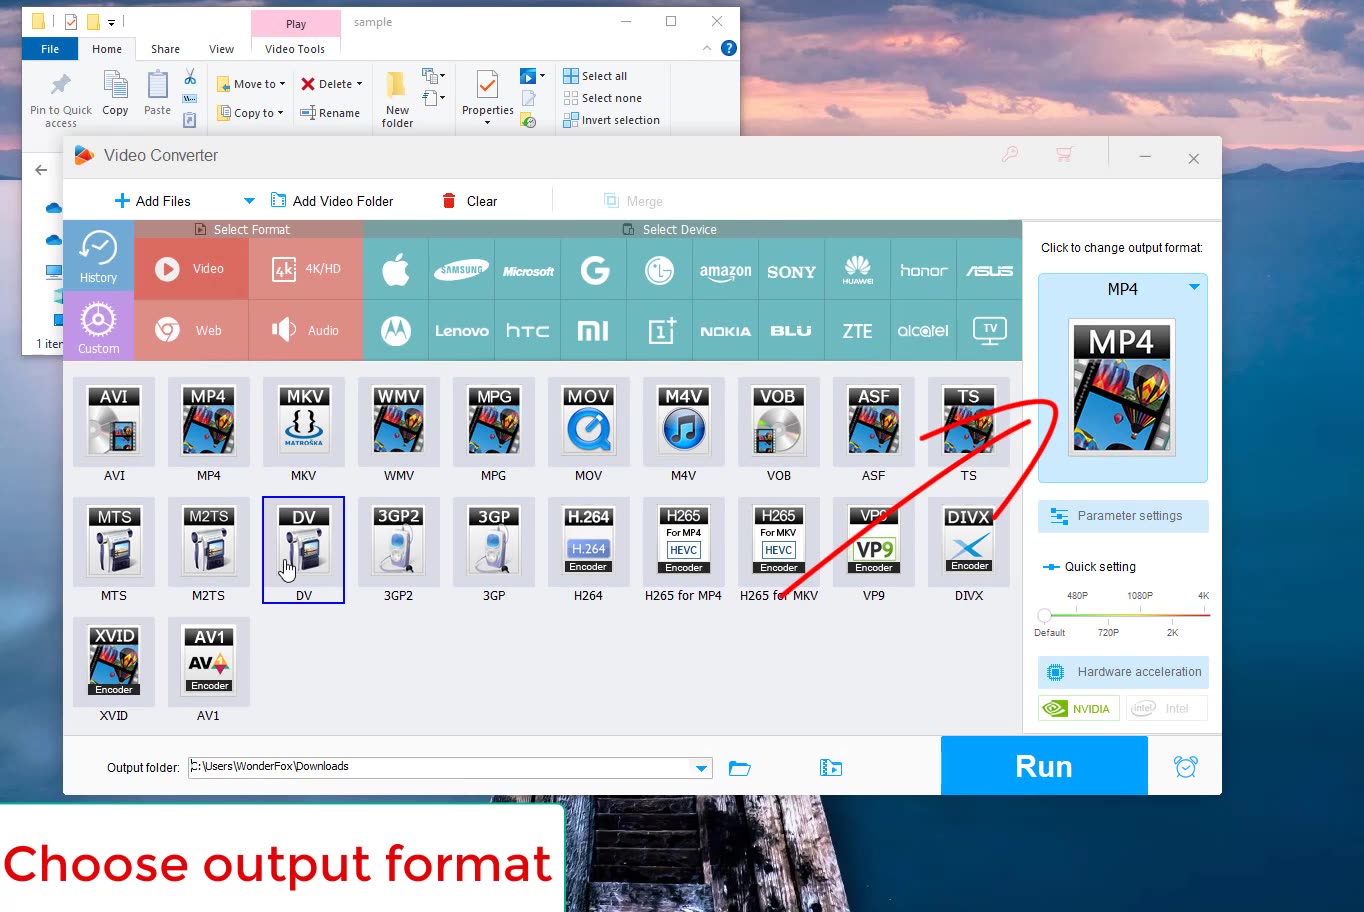
Task: Choose the MPG format icon
Action: [493, 421]
